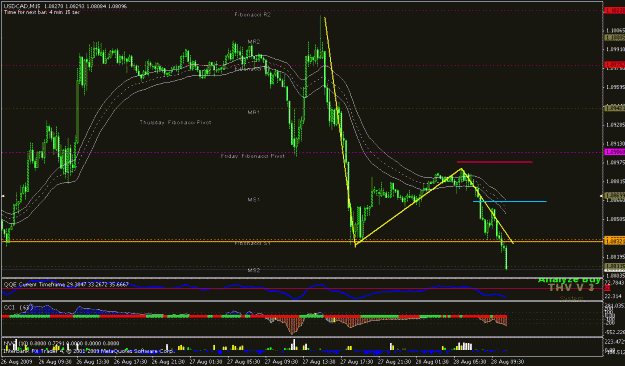625x366 pixels.
Task: Click the 'CCI' indicator label
Action: [19, 308]
